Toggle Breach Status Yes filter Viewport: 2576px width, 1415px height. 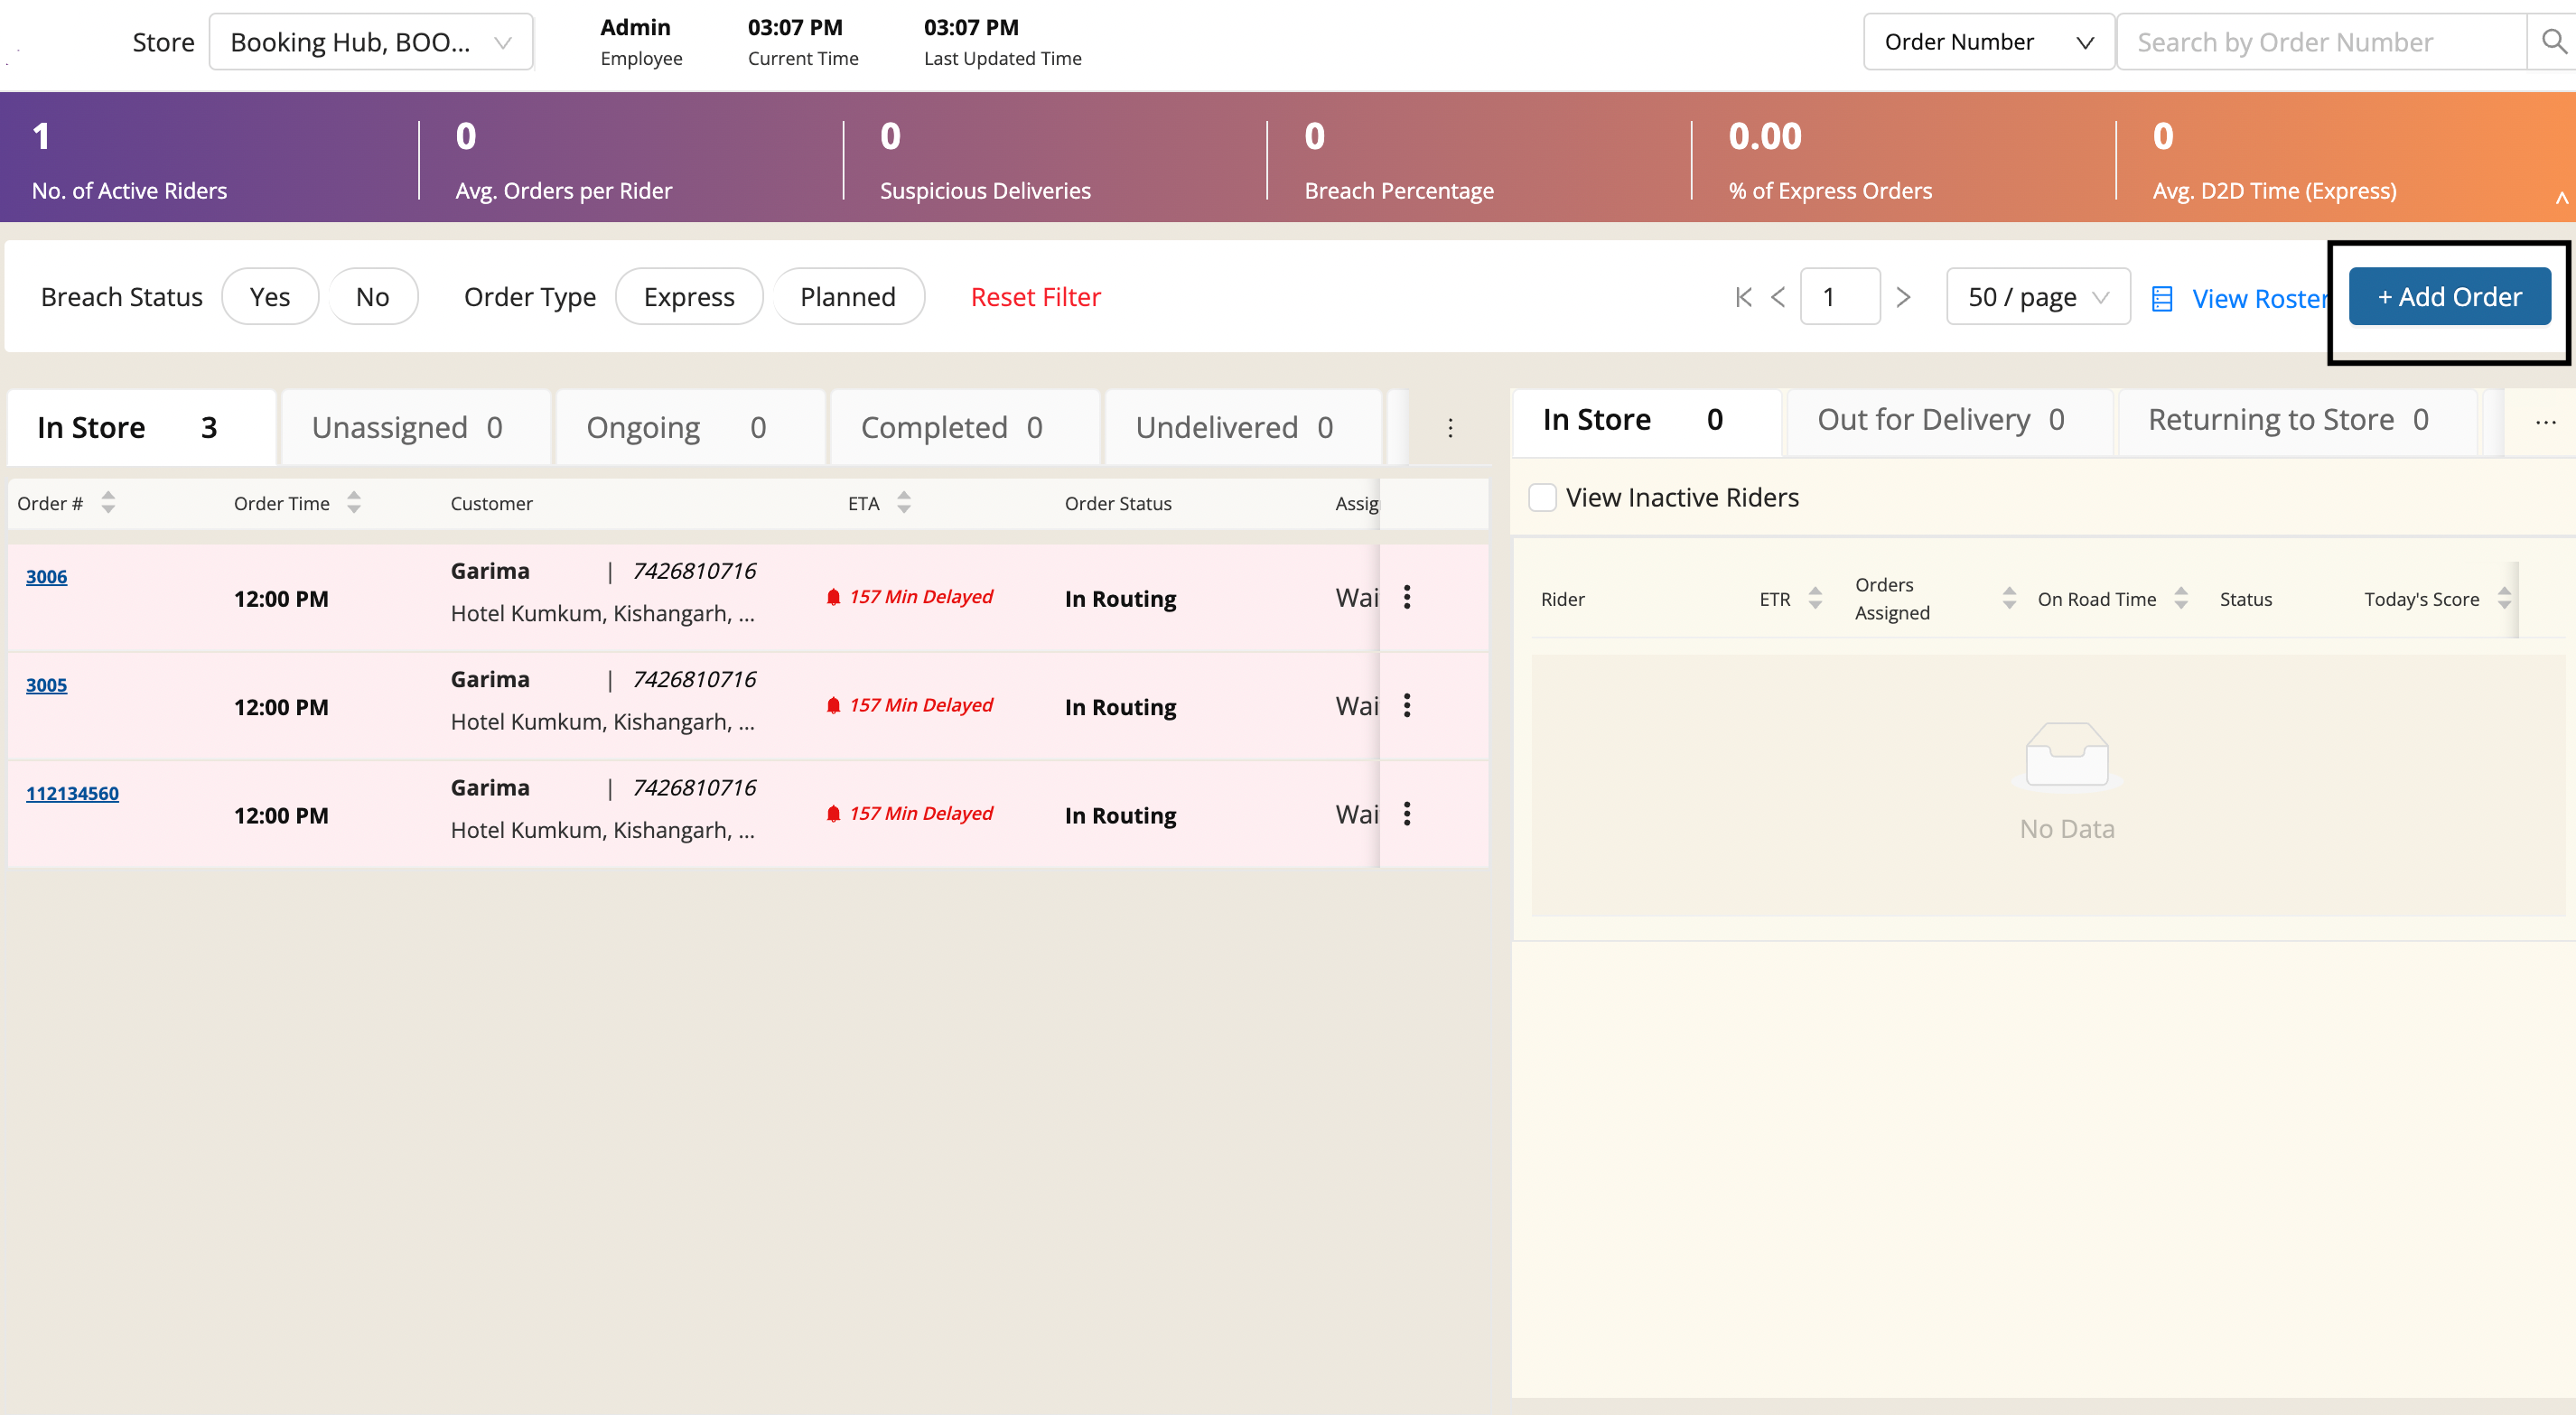[x=270, y=297]
